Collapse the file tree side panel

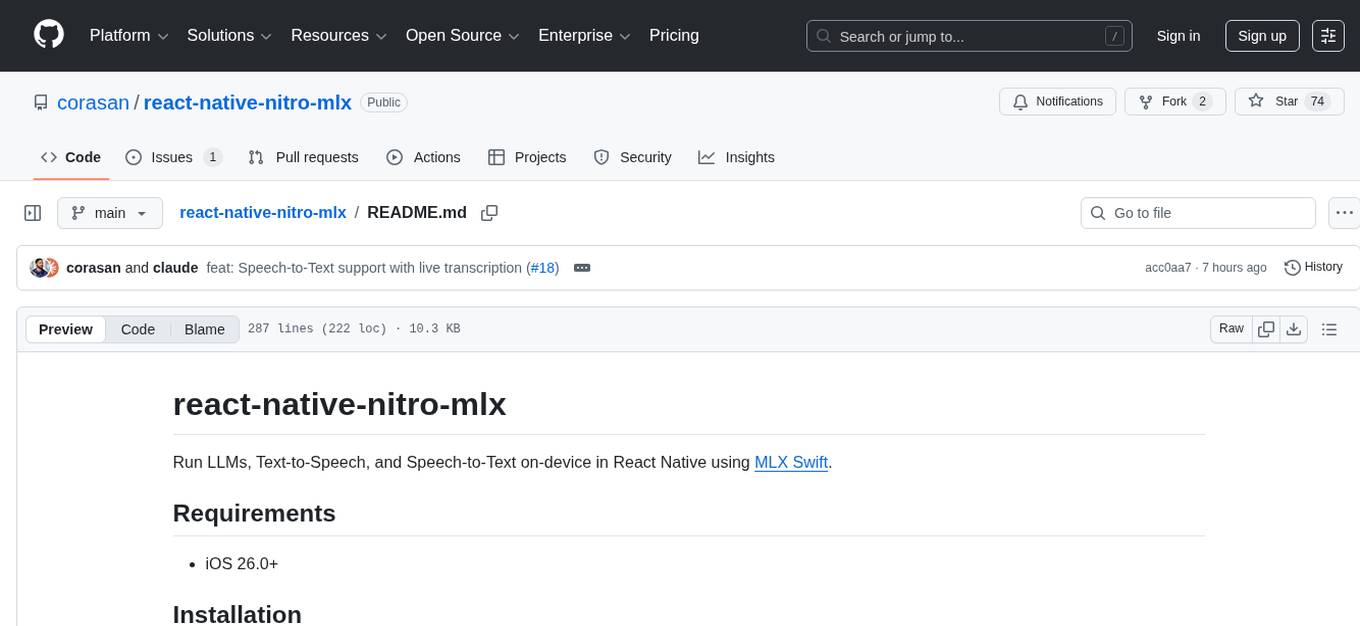(x=32, y=212)
